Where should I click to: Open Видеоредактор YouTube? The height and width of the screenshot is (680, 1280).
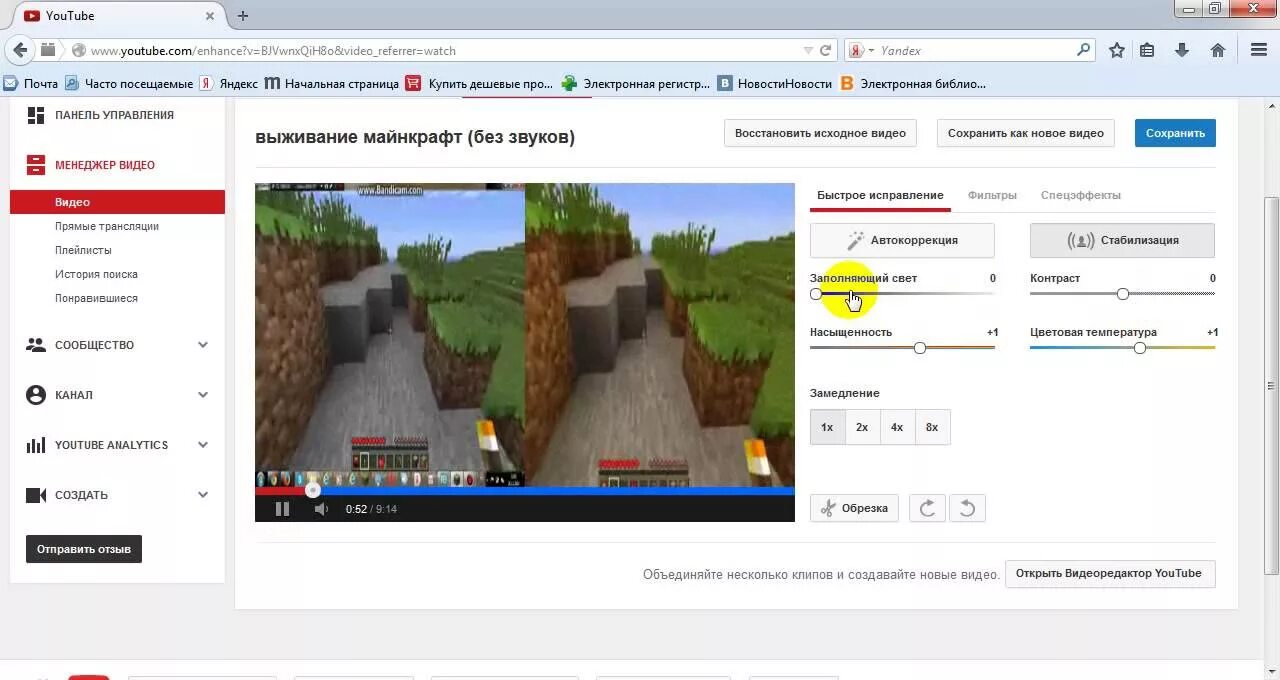click(1110, 574)
